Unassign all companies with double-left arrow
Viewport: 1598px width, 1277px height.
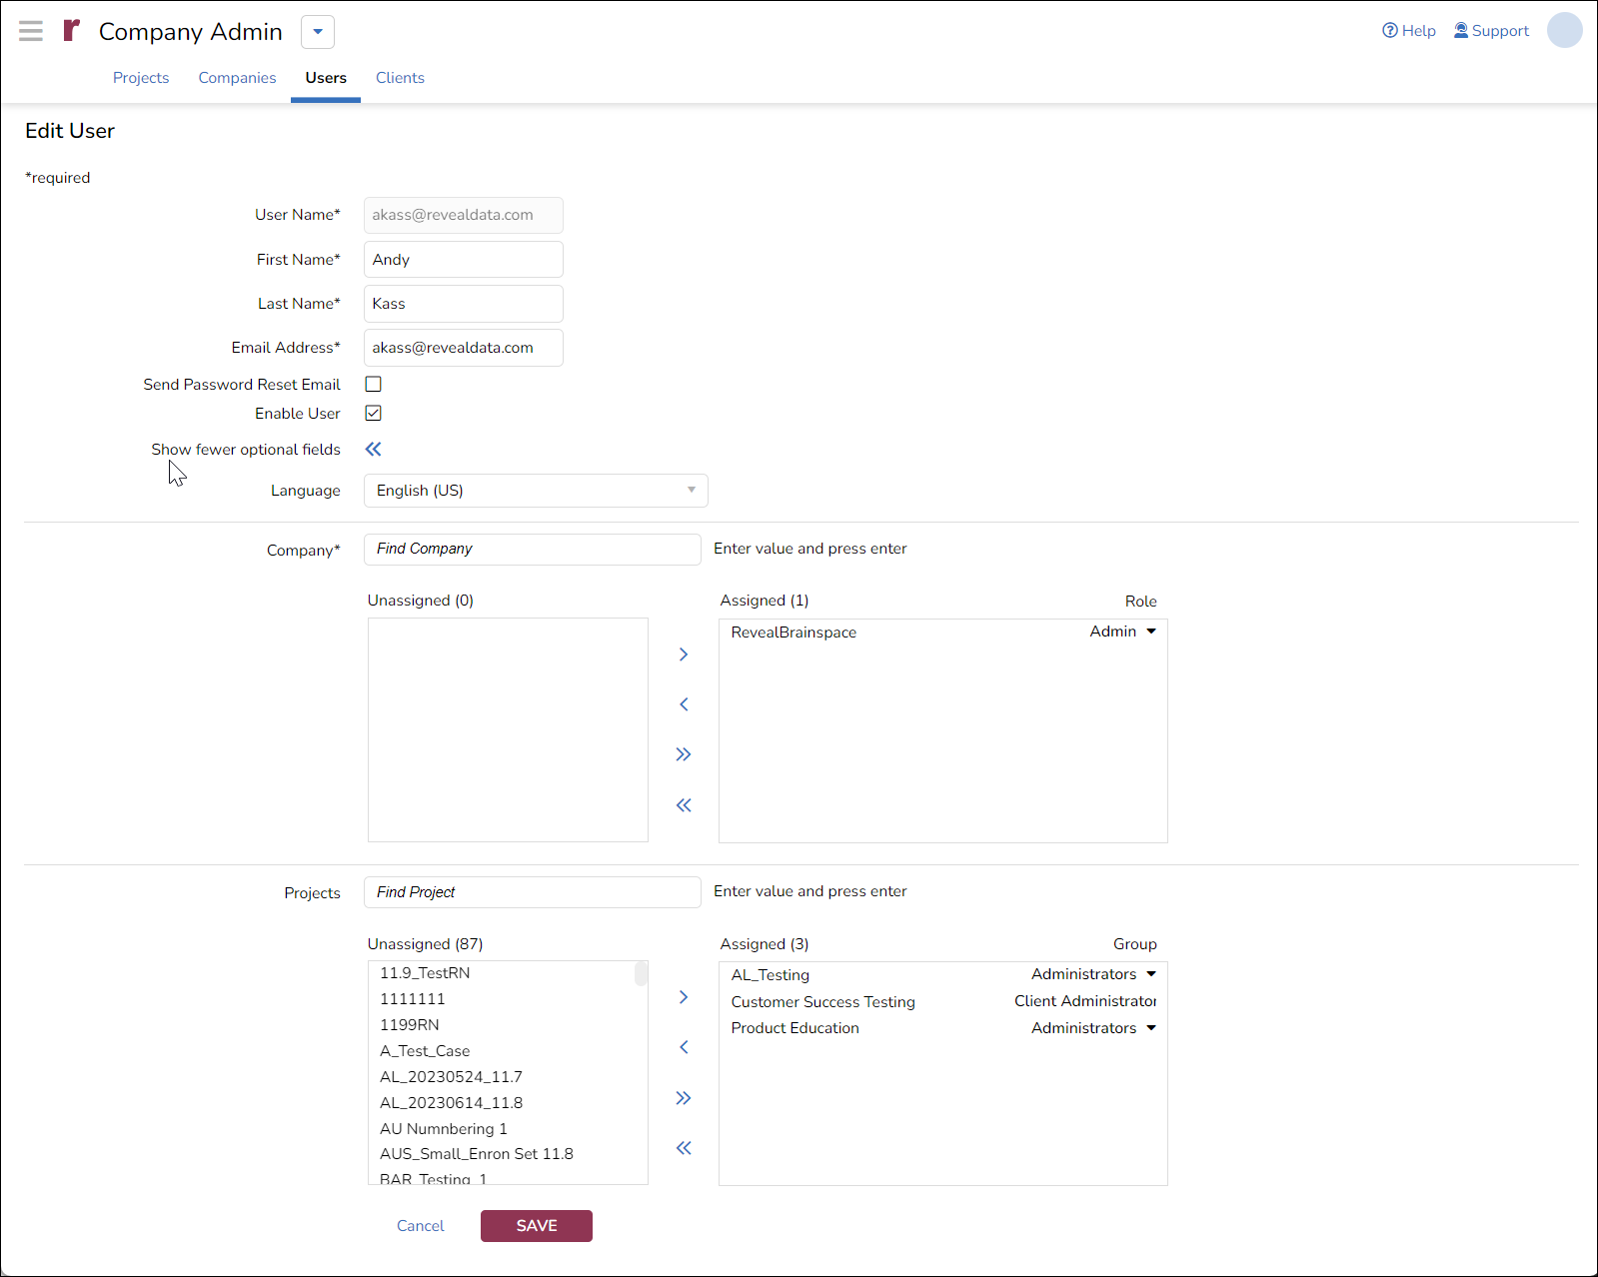click(683, 805)
